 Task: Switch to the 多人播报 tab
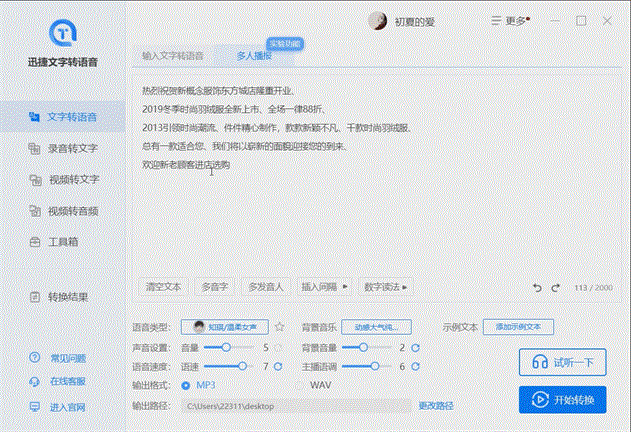pos(254,56)
